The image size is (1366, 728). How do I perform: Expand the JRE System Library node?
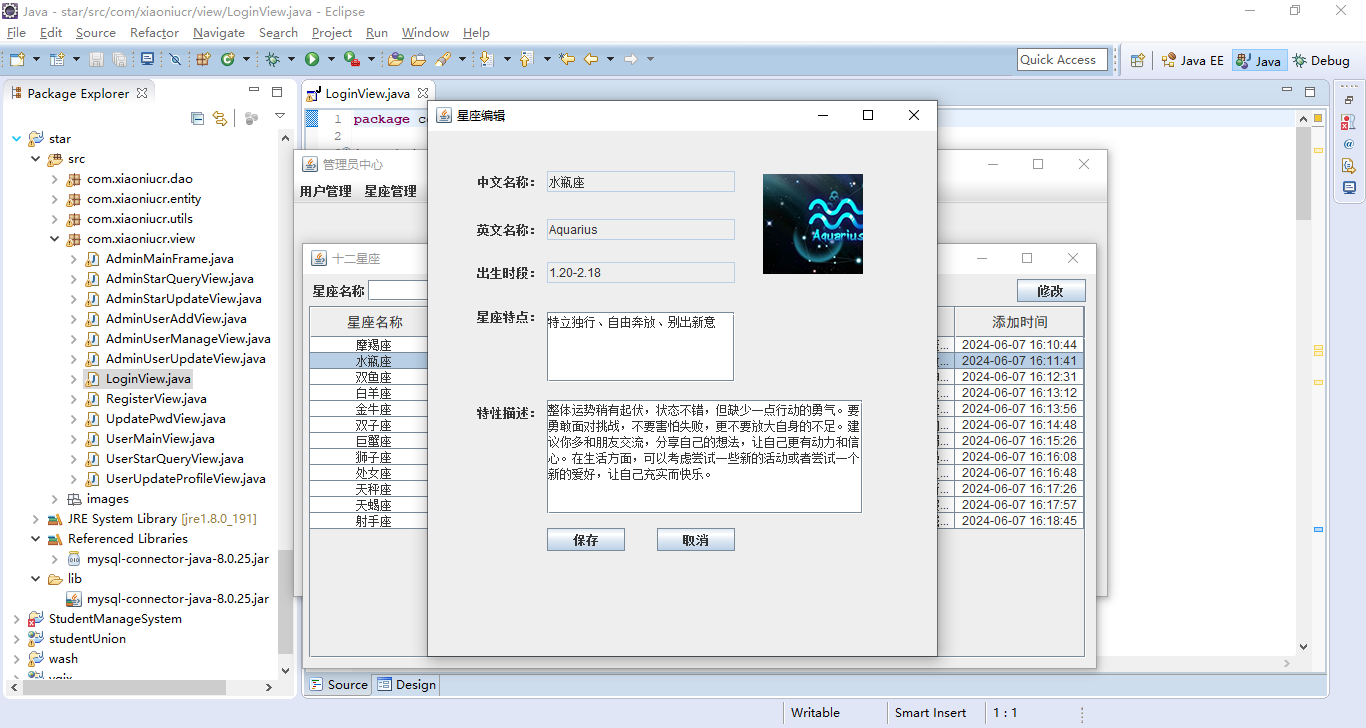(x=35, y=519)
